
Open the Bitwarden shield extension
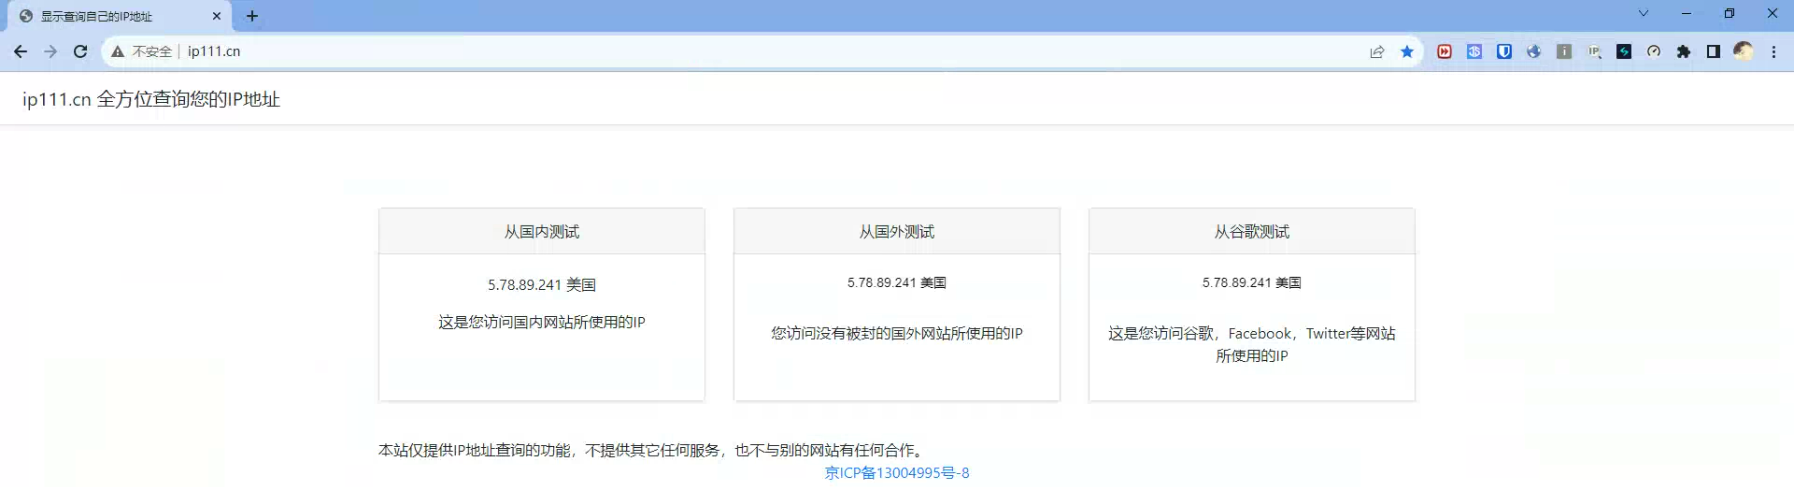[x=1504, y=51]
